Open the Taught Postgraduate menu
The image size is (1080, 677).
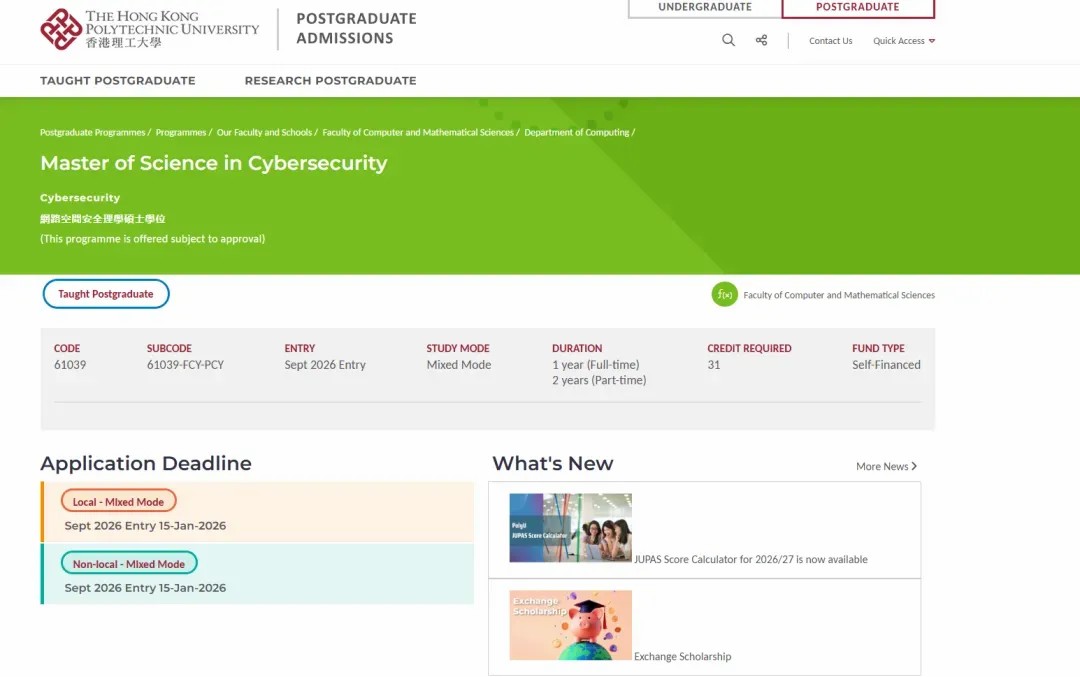(x=118, y=80)
